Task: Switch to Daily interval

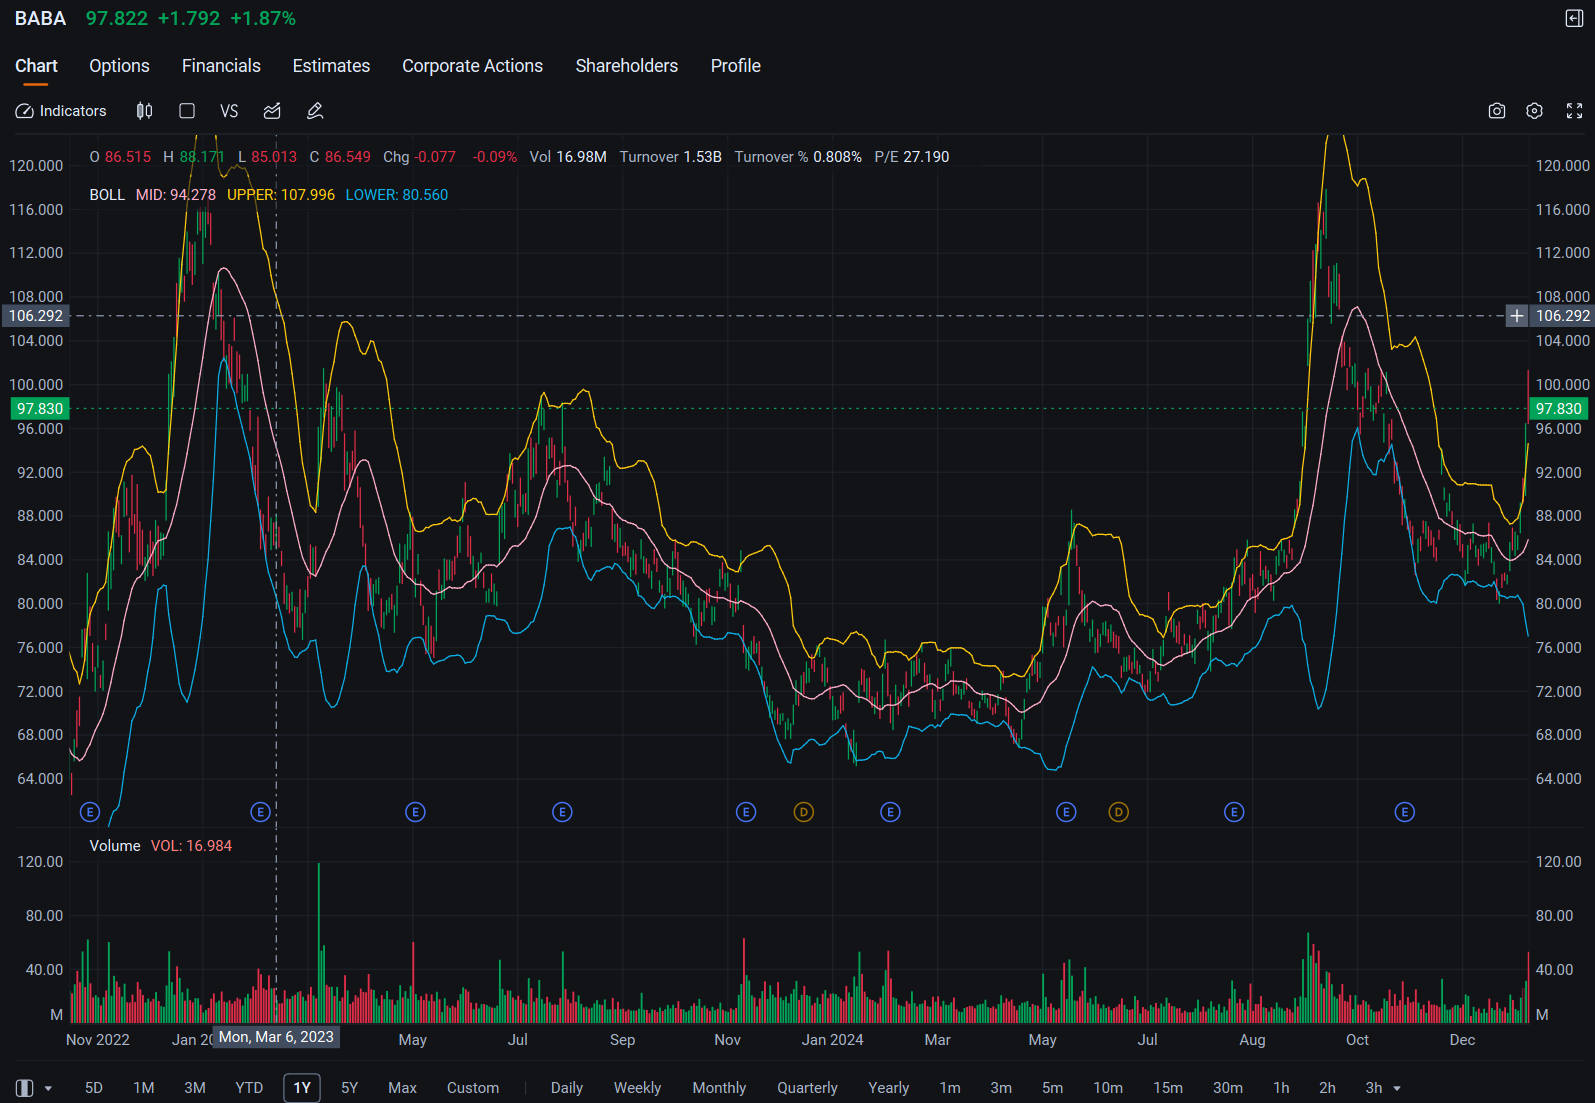Action: pyautogui.click(x=567, y=1088)
